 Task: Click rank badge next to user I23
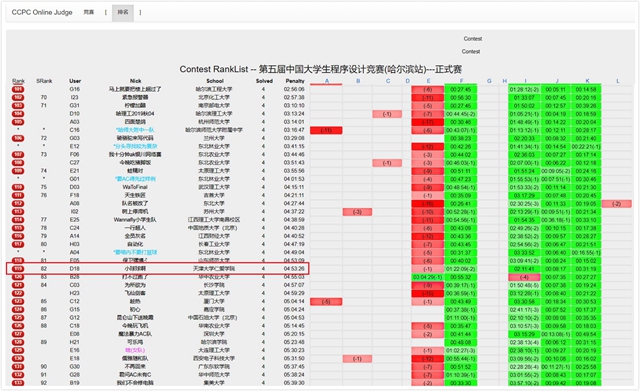[x=18, y=98]
